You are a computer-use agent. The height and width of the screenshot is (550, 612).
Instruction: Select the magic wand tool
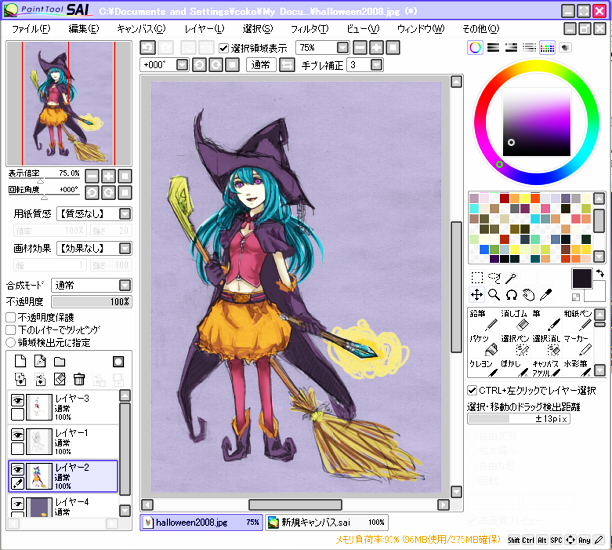point(511,278)
